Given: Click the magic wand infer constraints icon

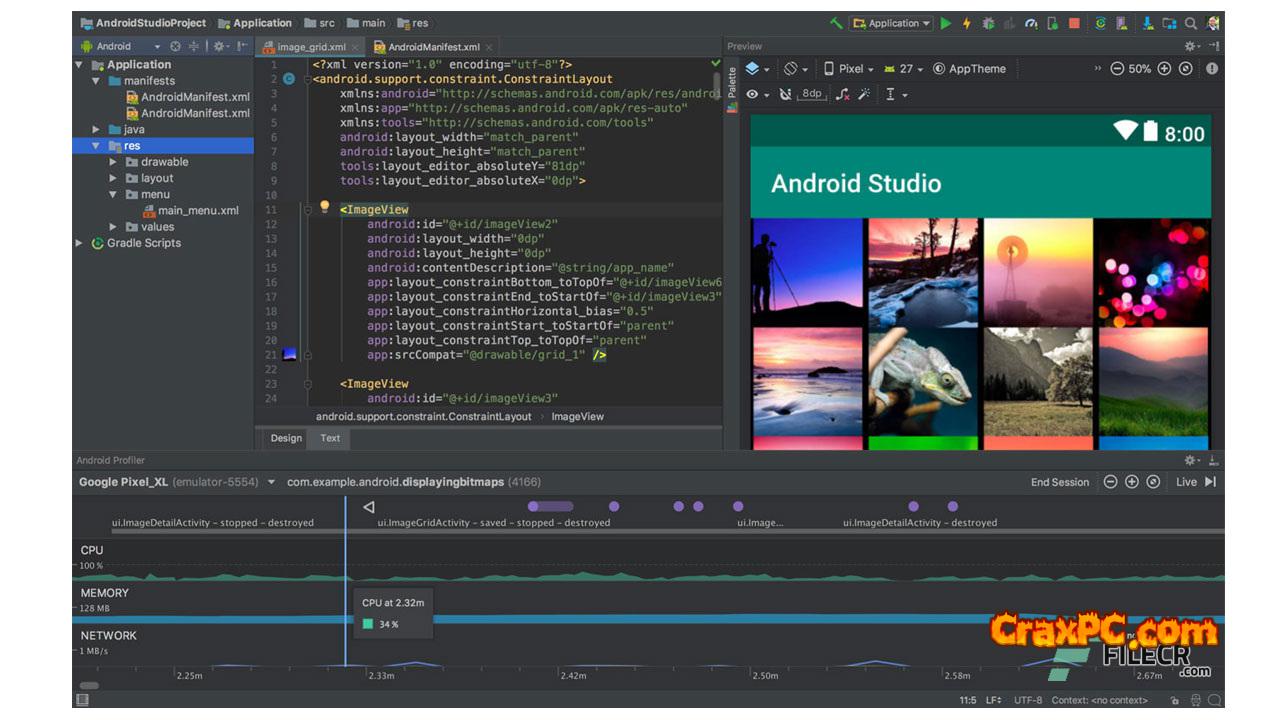Looking at the screenshot, I should click(864, 94).
